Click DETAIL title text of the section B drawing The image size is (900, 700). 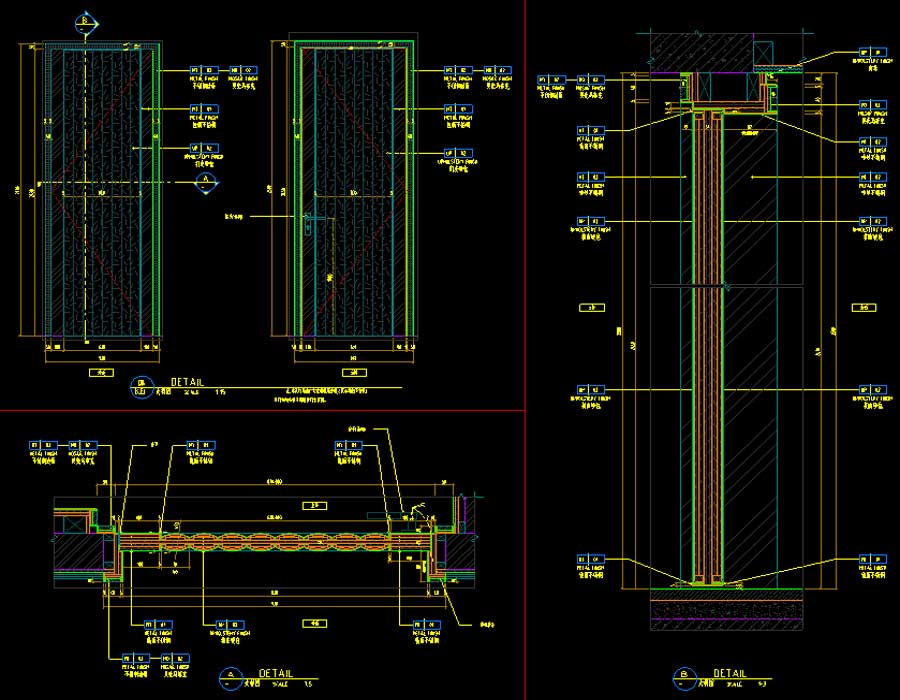[x=730, y=674]
